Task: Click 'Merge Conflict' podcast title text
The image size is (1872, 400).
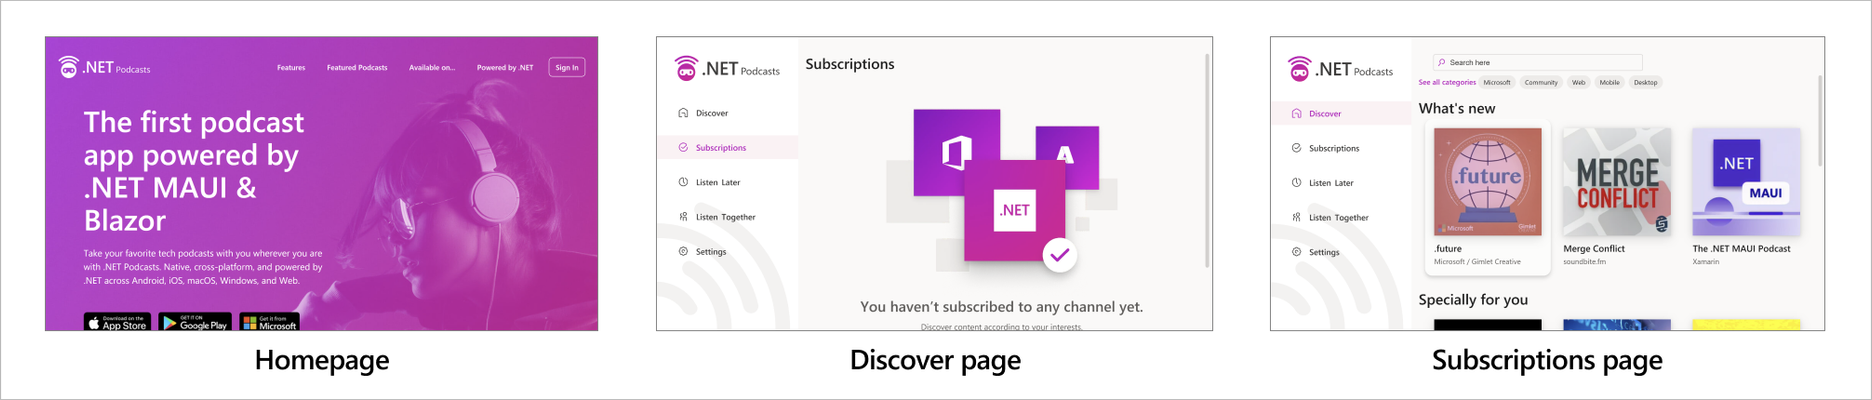Action: tap(1594, 249)
